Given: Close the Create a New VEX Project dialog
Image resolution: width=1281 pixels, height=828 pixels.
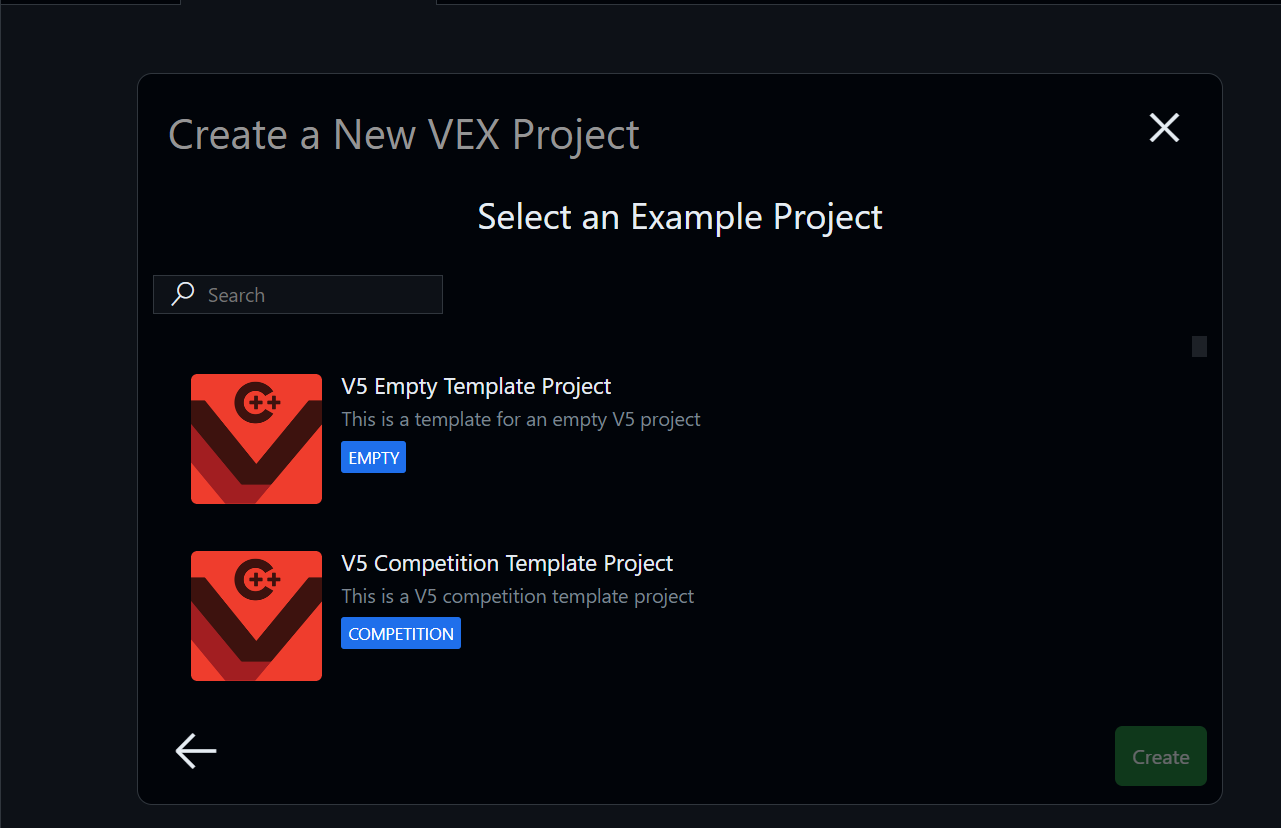Looking at the screenshot, I should pyautogui.click(x=1164, y=128).
